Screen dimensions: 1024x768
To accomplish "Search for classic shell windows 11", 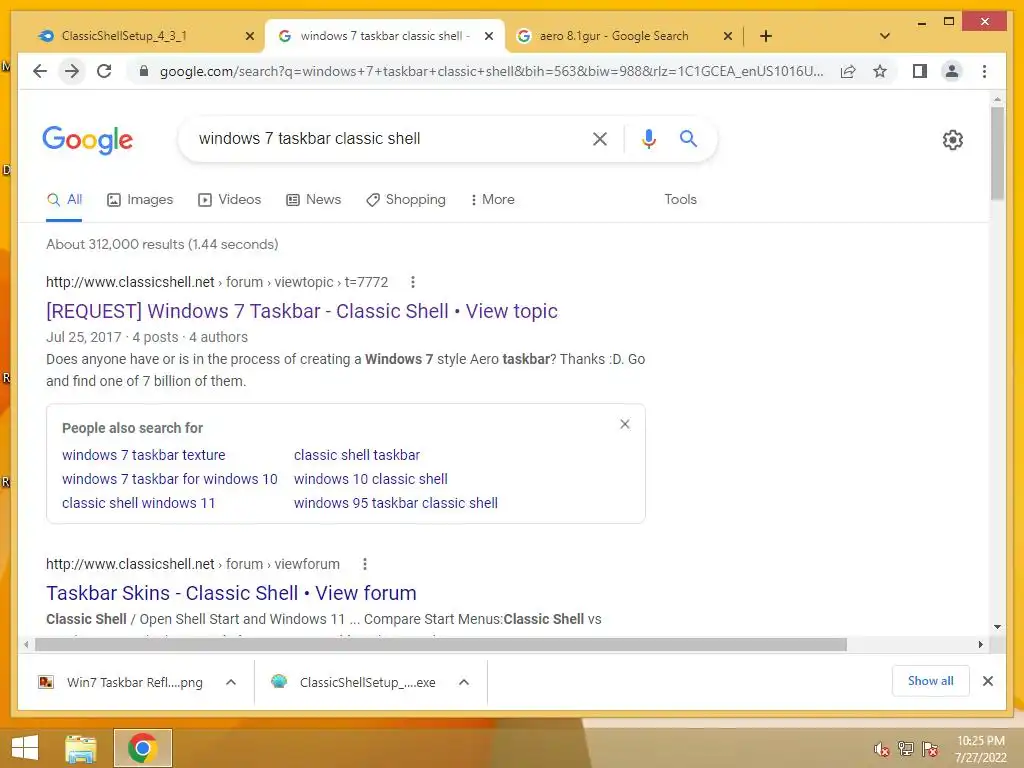I will (x=138, y=503).
